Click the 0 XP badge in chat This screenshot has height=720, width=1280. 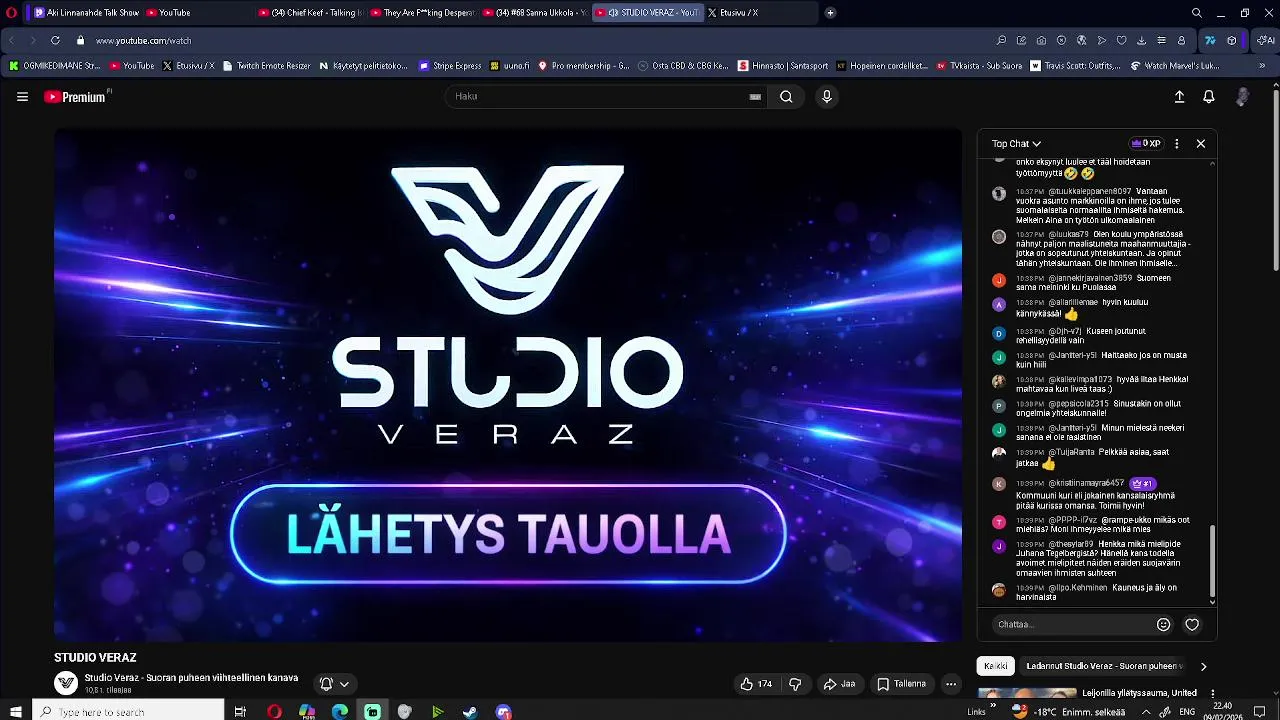[x=1146, y=144]
